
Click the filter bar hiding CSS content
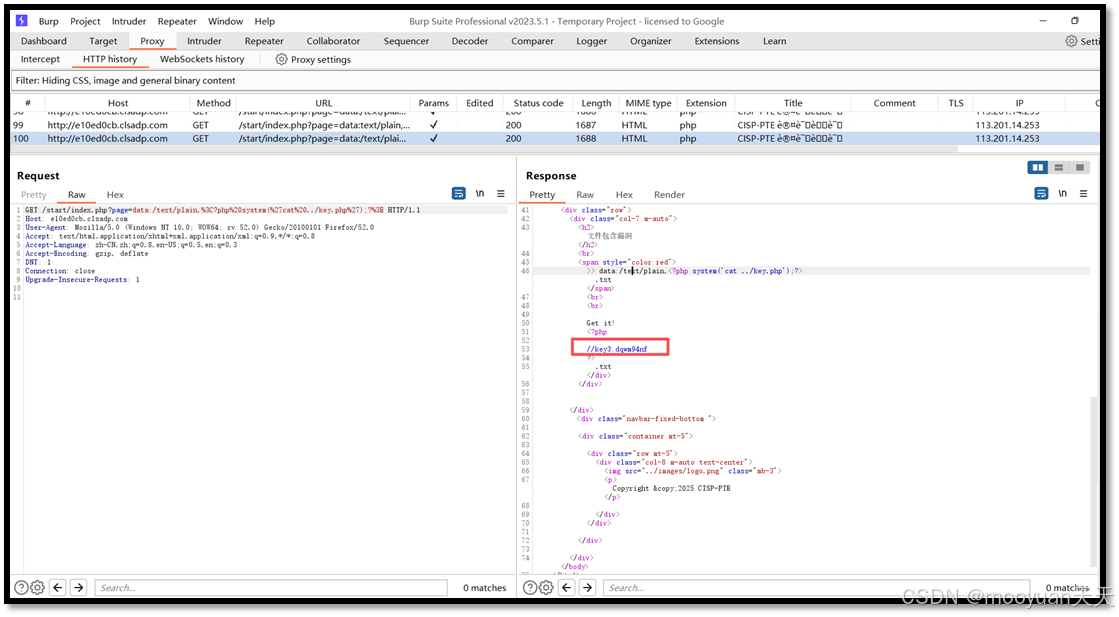(x=555, y=81)
